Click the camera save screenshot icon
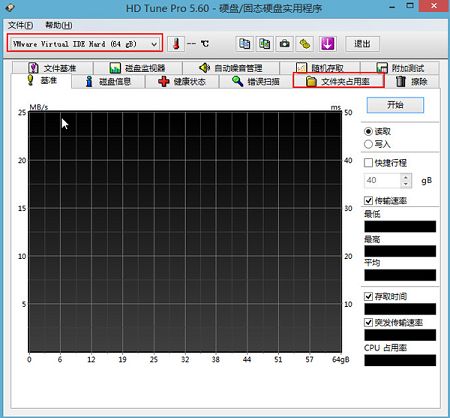The height and width of the screenshot is (418, 450). (x=284, y=44)
